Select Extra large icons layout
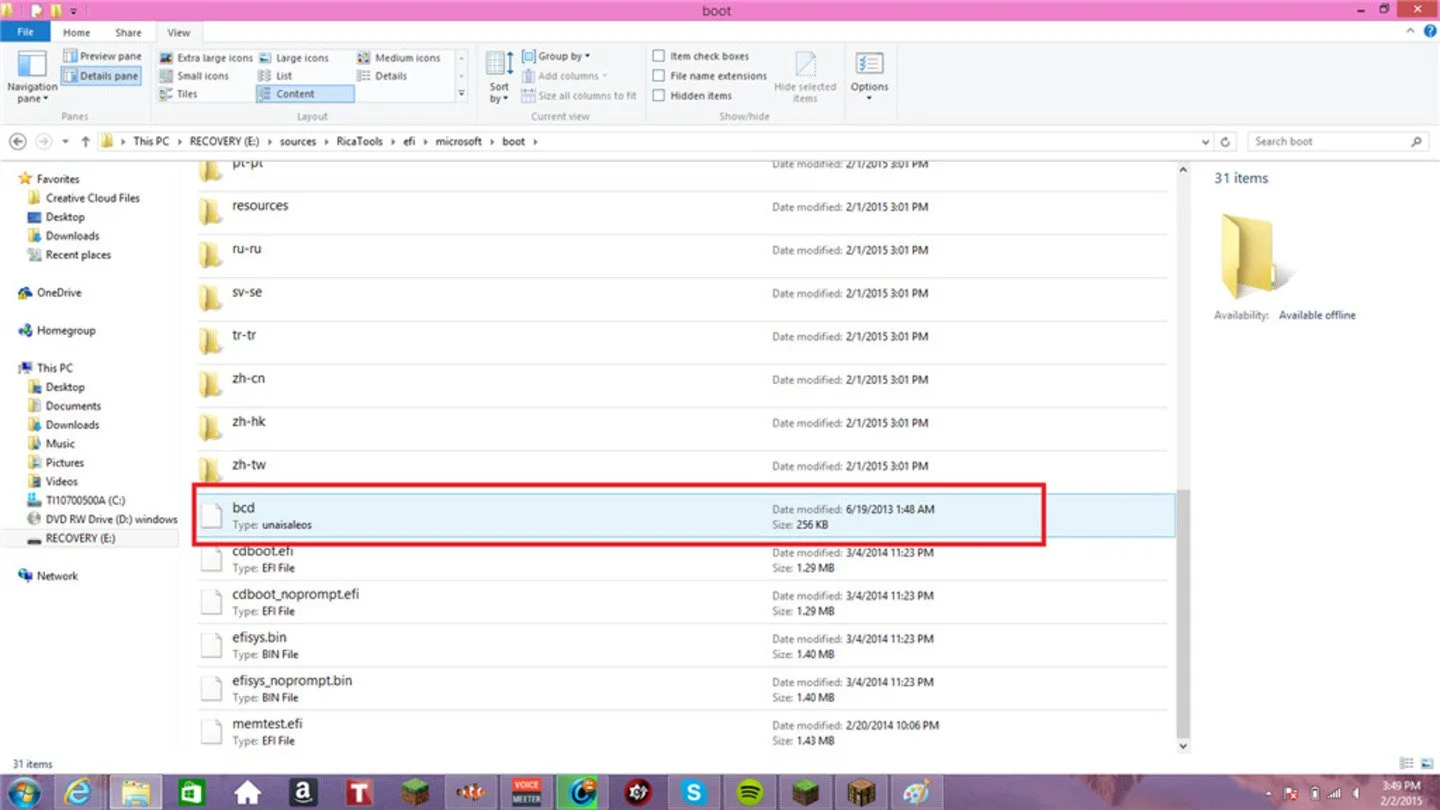The height and width of the screenshot is (810, 1440). click(x=206, y=58)
